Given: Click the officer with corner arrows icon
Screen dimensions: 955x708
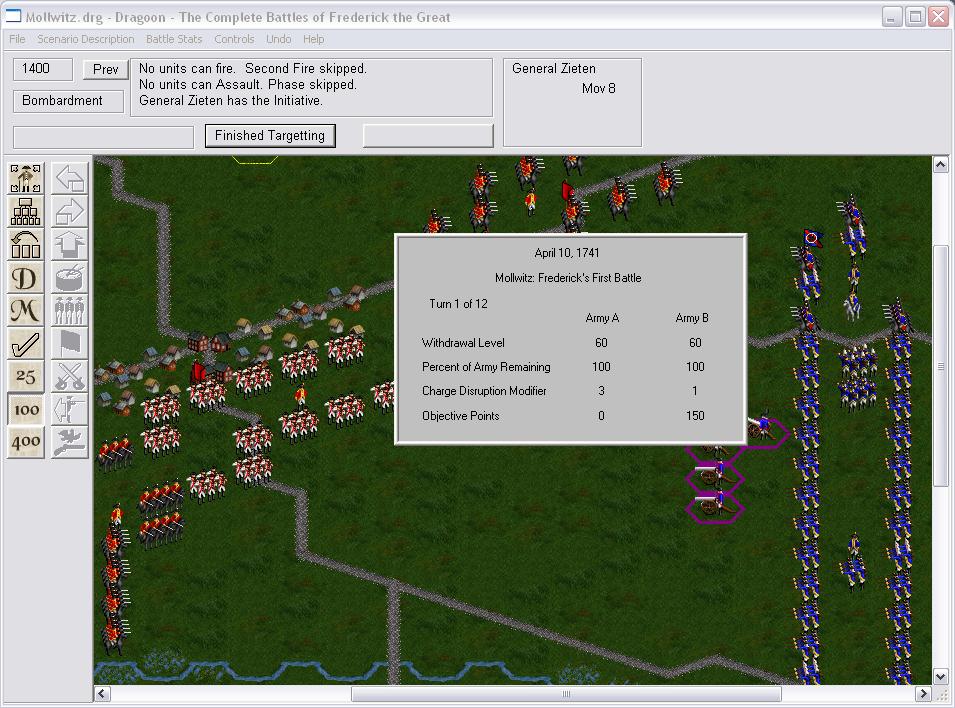Looking at the screenshot, I should click(26, 178).
